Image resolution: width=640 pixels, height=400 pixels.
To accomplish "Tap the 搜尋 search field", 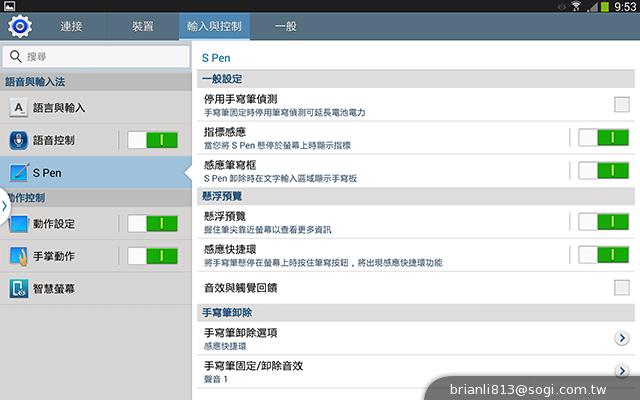I will point(100,57).
